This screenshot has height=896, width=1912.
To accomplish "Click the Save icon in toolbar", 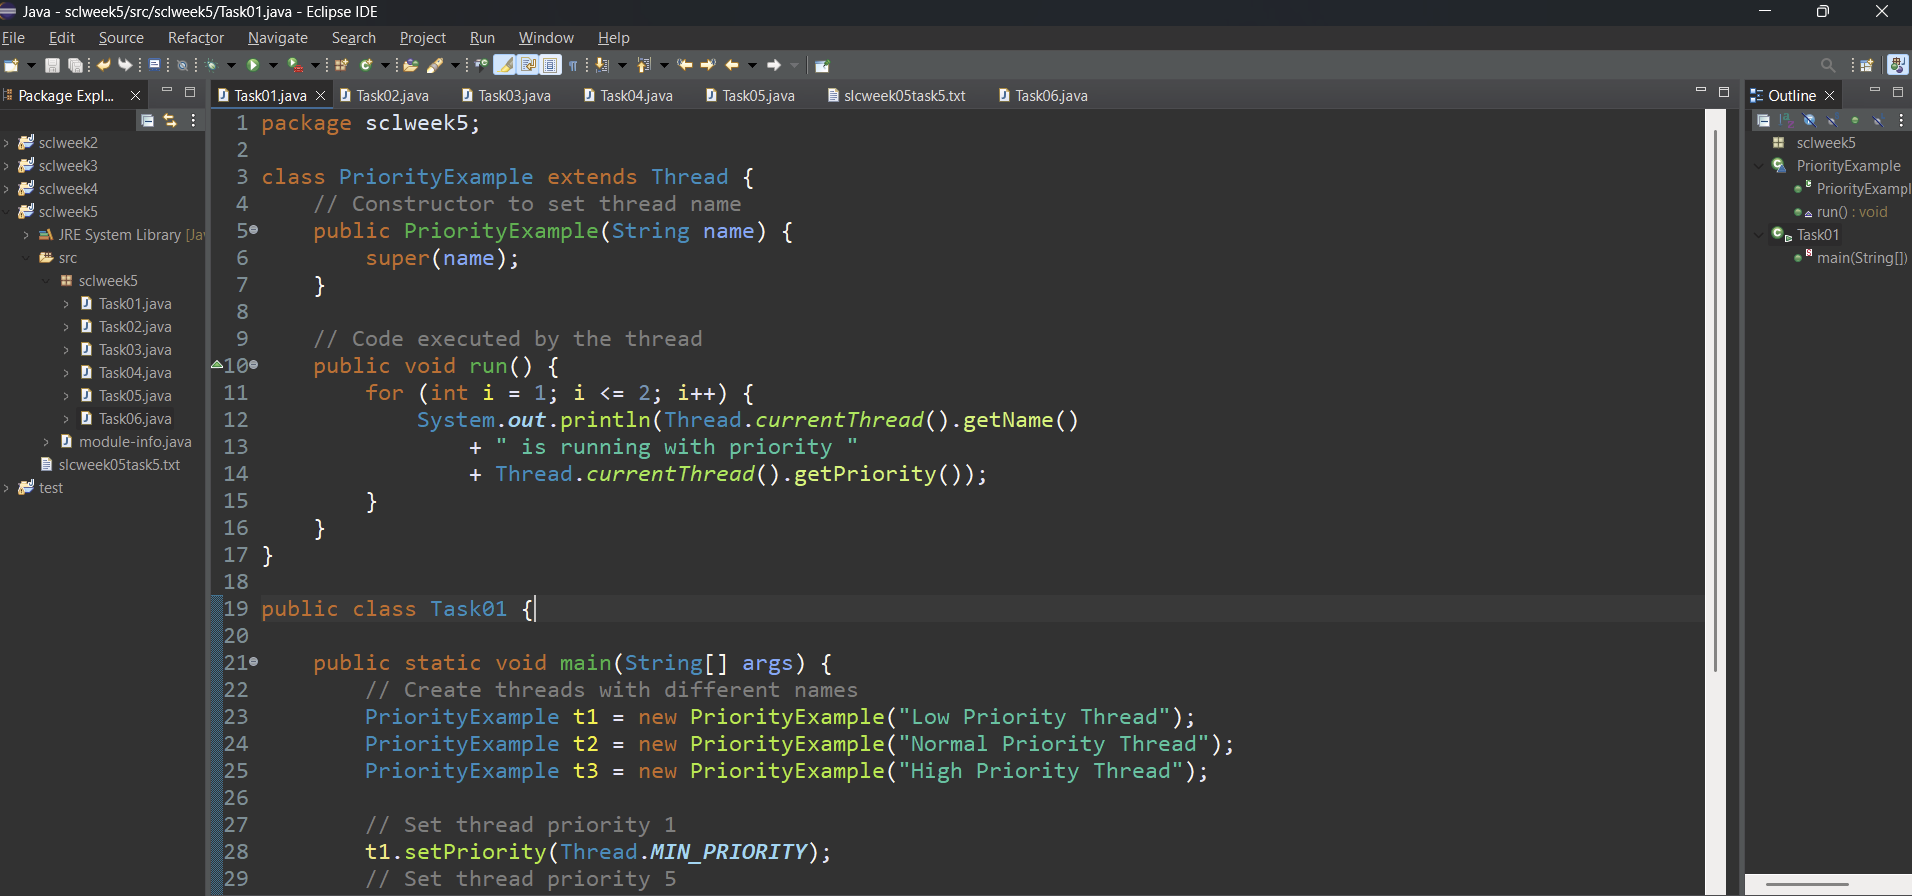I will tap(52, 65).
